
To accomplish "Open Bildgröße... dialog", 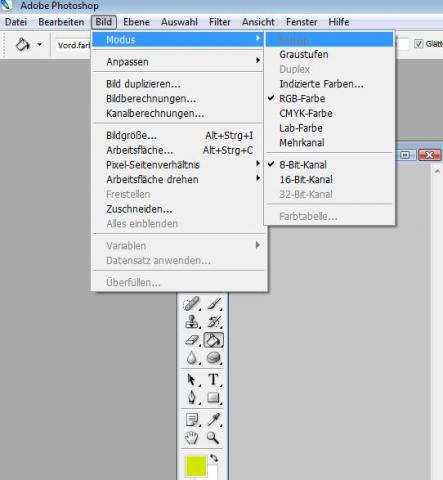I will tap(178, 135).
